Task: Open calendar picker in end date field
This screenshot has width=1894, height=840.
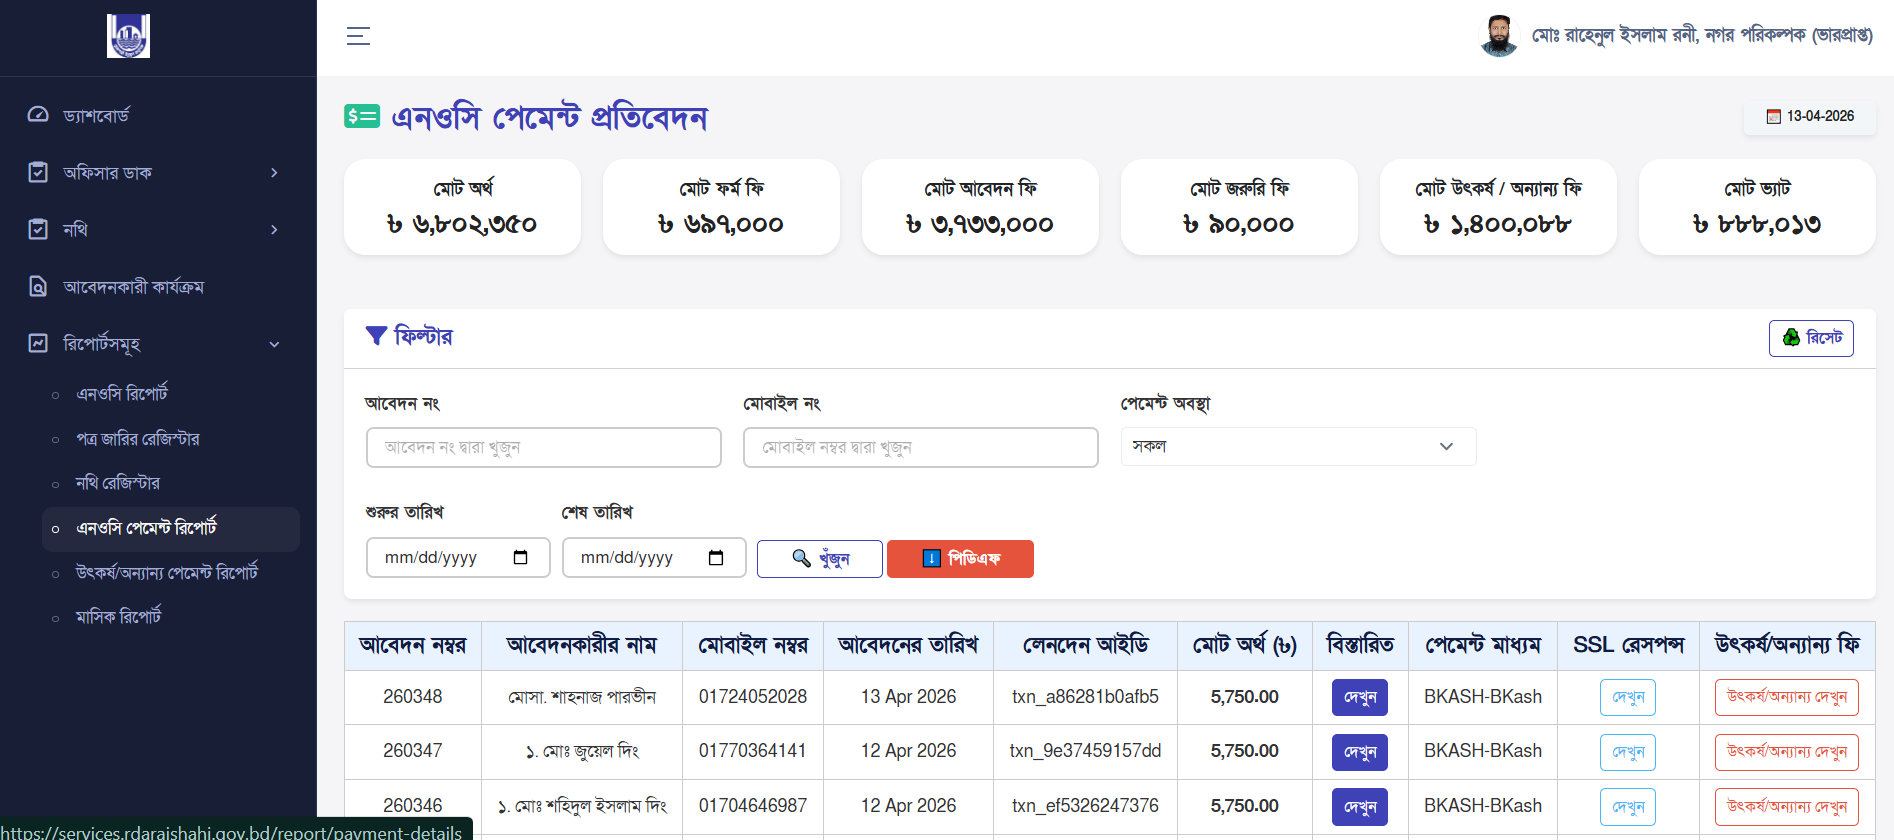Action: pos(716,558)
